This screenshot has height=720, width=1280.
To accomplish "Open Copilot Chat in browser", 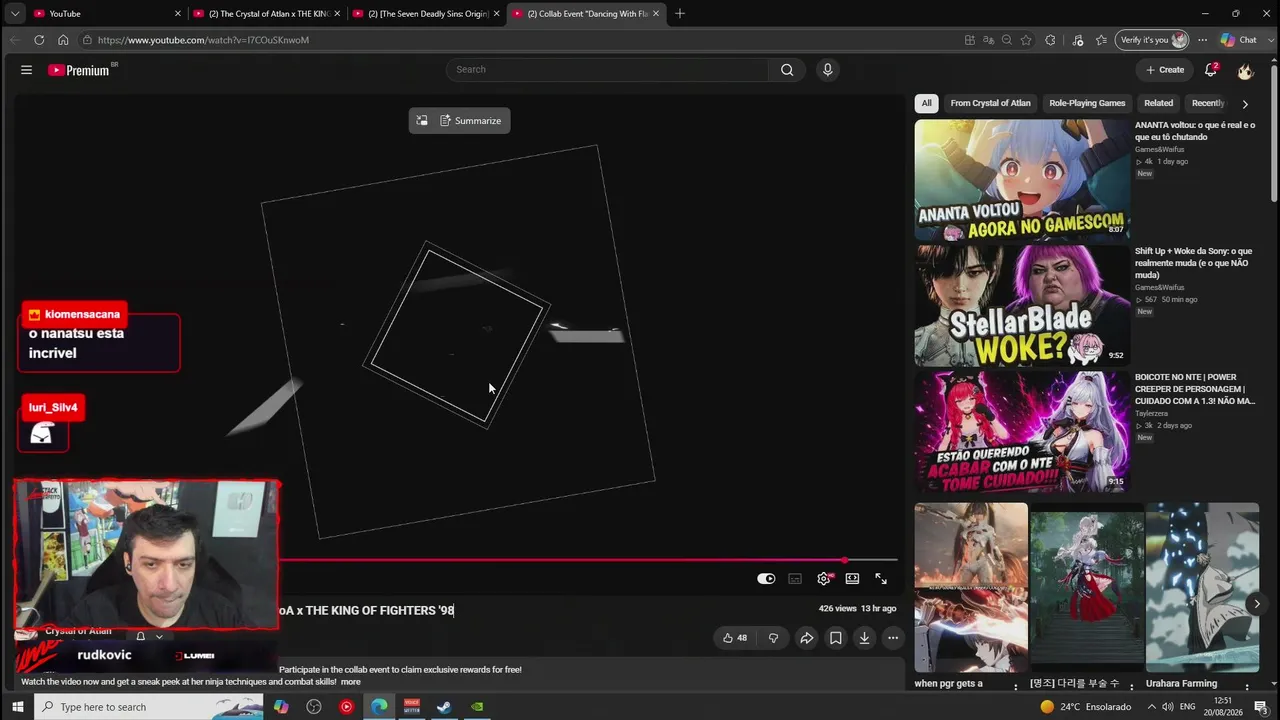I will [1239, 40].
